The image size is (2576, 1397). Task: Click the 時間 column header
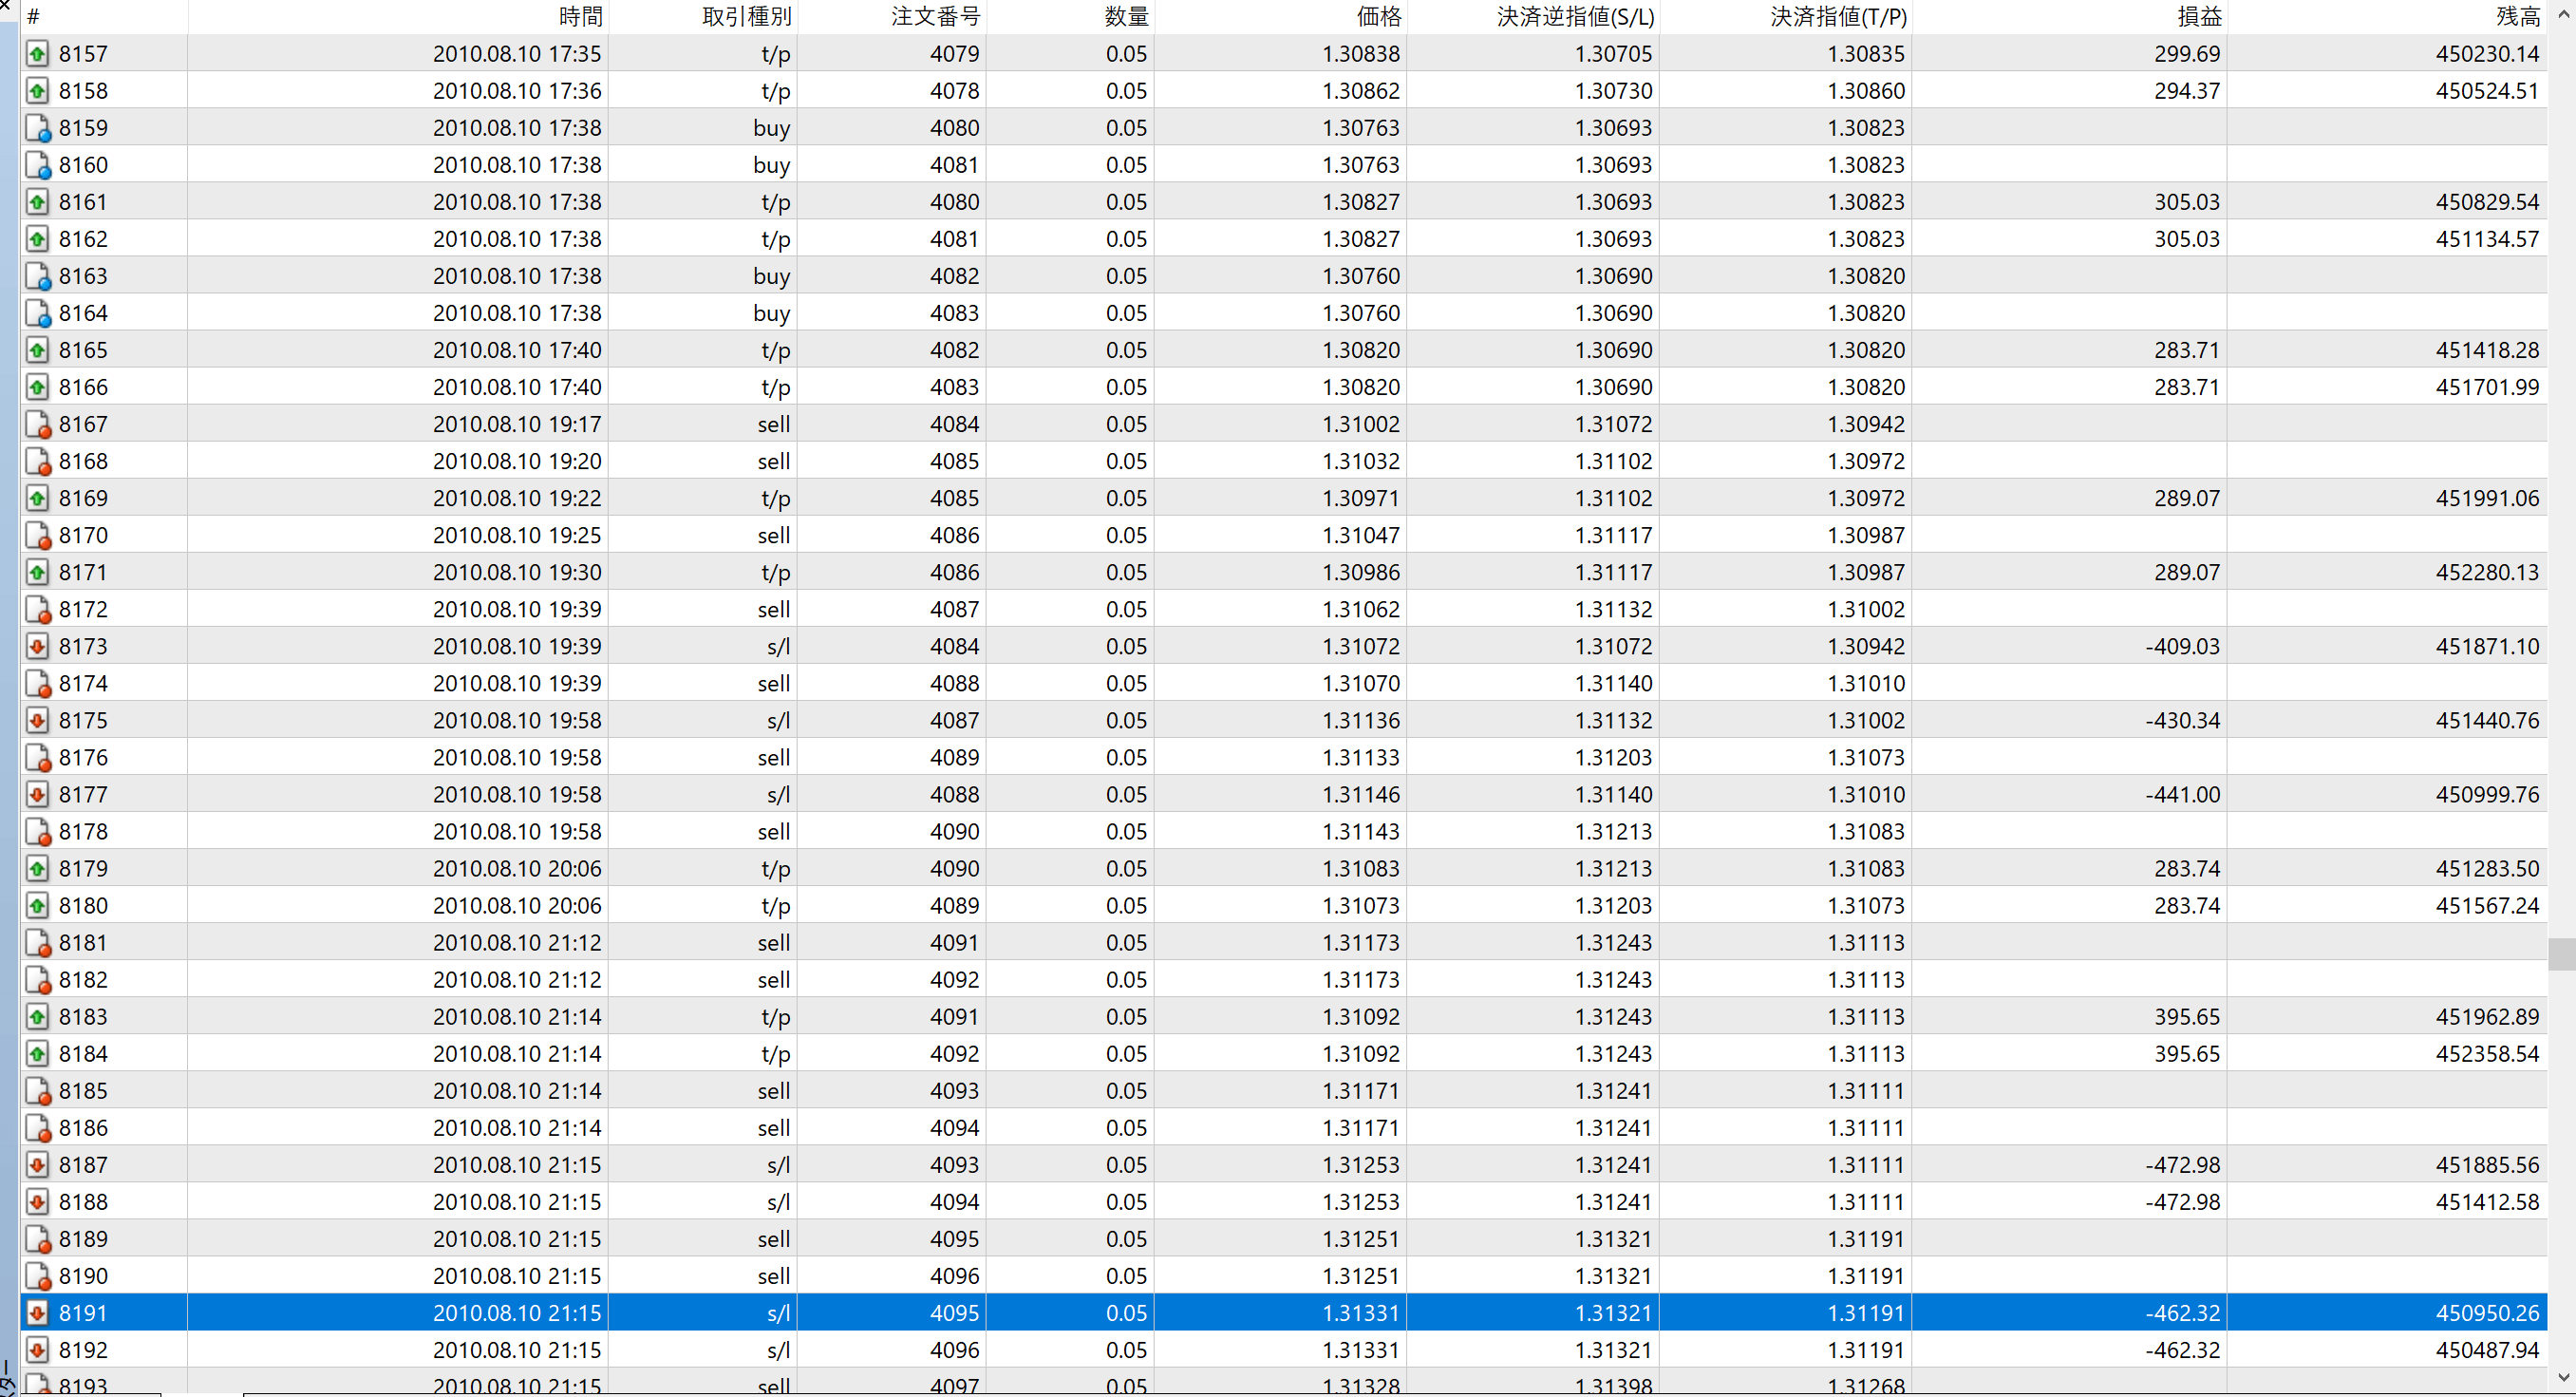(397, 16)
